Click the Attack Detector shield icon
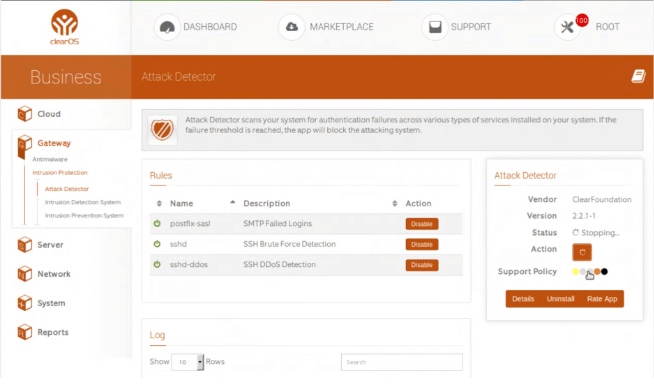This screenshot has height=387, width=654. (162, 130)
